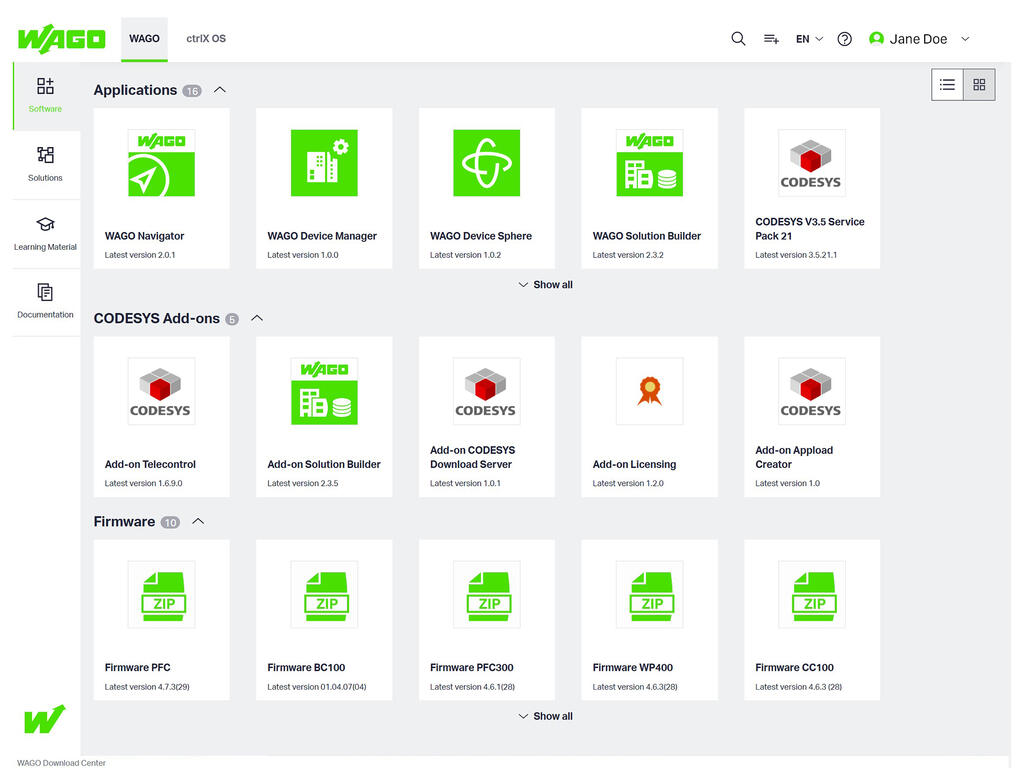Open the WAGO Navigator application icon

(161, 163)
